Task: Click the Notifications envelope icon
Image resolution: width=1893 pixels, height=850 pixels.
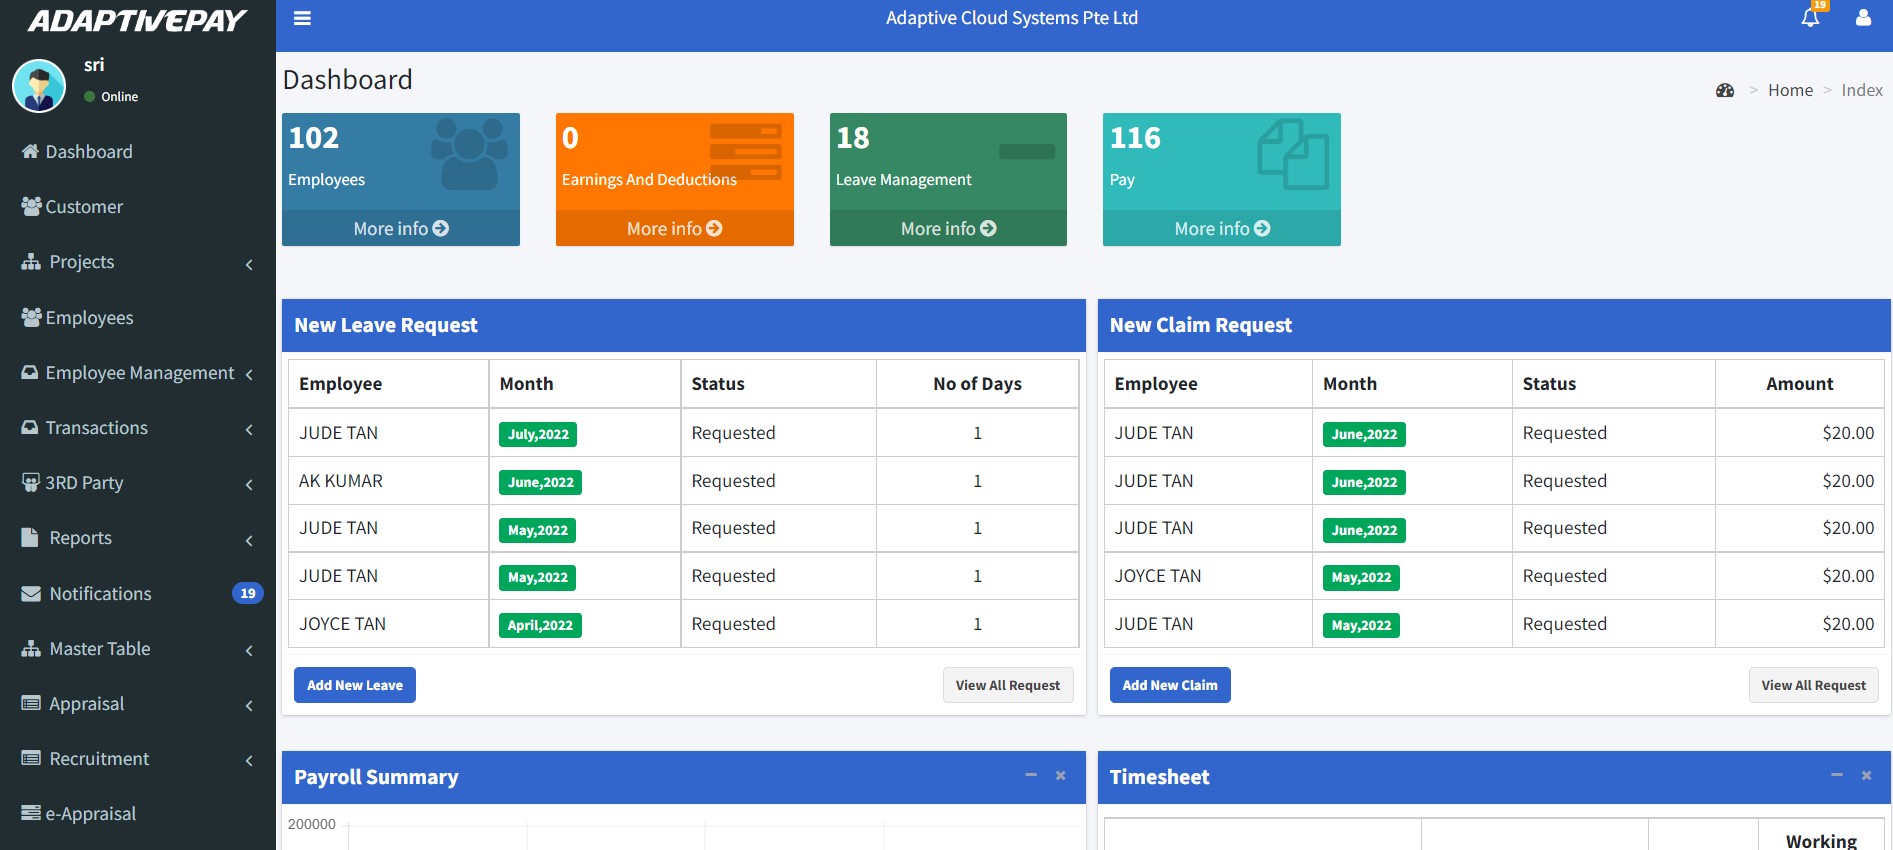Action: click(x=31, y=593)
